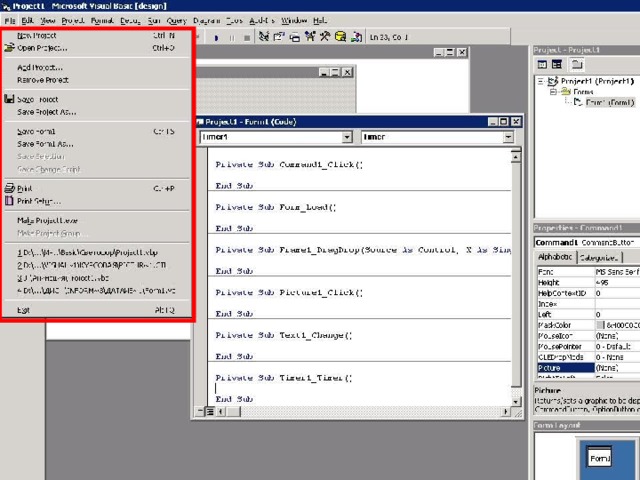Screen dimensions: 640x480
Task: Choose Save Project menu entry
Action: click(96, 100)
